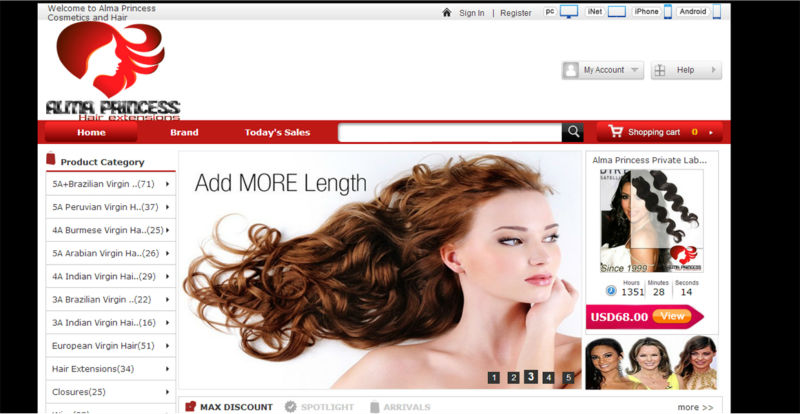Expand 3A Indian Virgin category
The image size is (800, 414).
[111, 323]
